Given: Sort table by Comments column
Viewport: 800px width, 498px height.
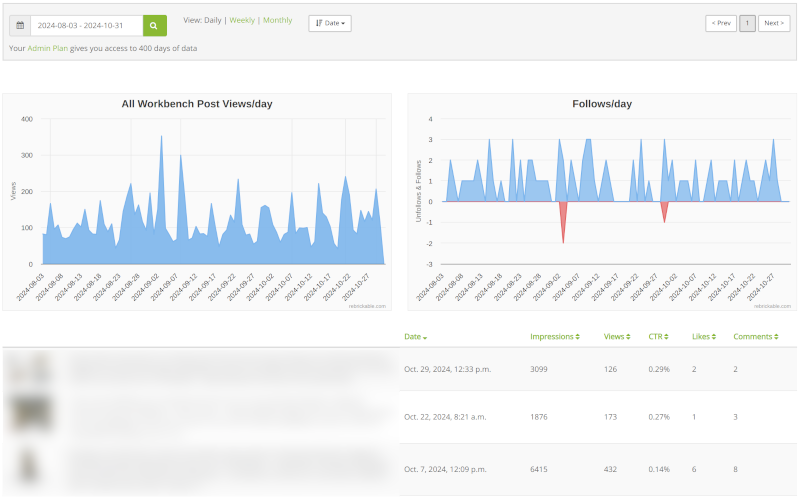Looking at the screenshot, I should coord(755,337).
